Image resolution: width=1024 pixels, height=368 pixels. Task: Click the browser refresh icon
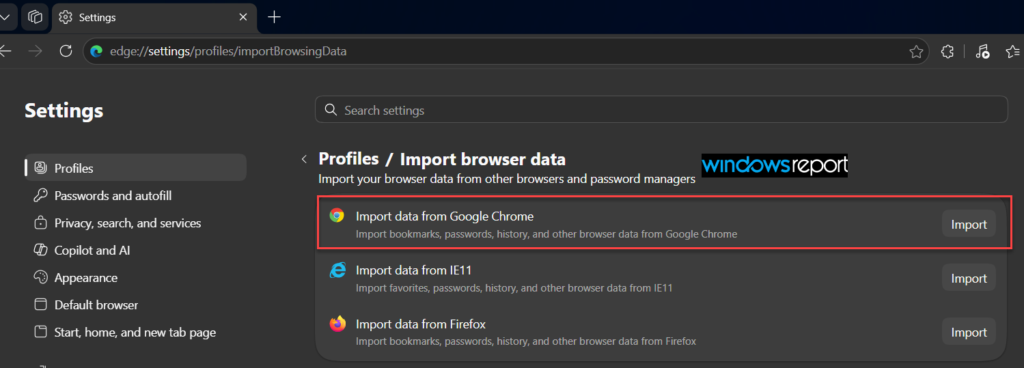pos(66,52)
